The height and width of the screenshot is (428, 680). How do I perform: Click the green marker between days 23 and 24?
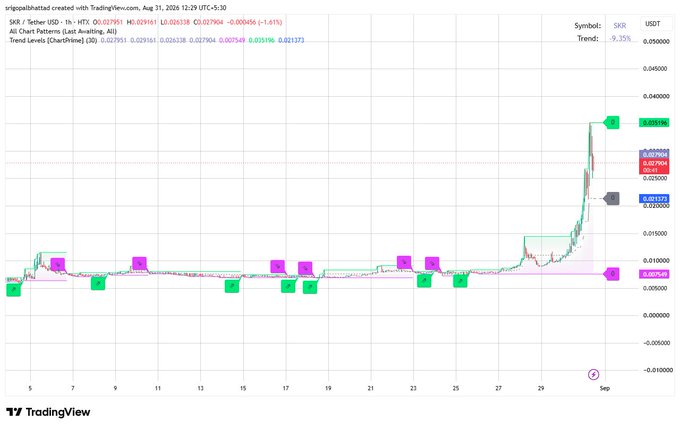coord(424,281)
